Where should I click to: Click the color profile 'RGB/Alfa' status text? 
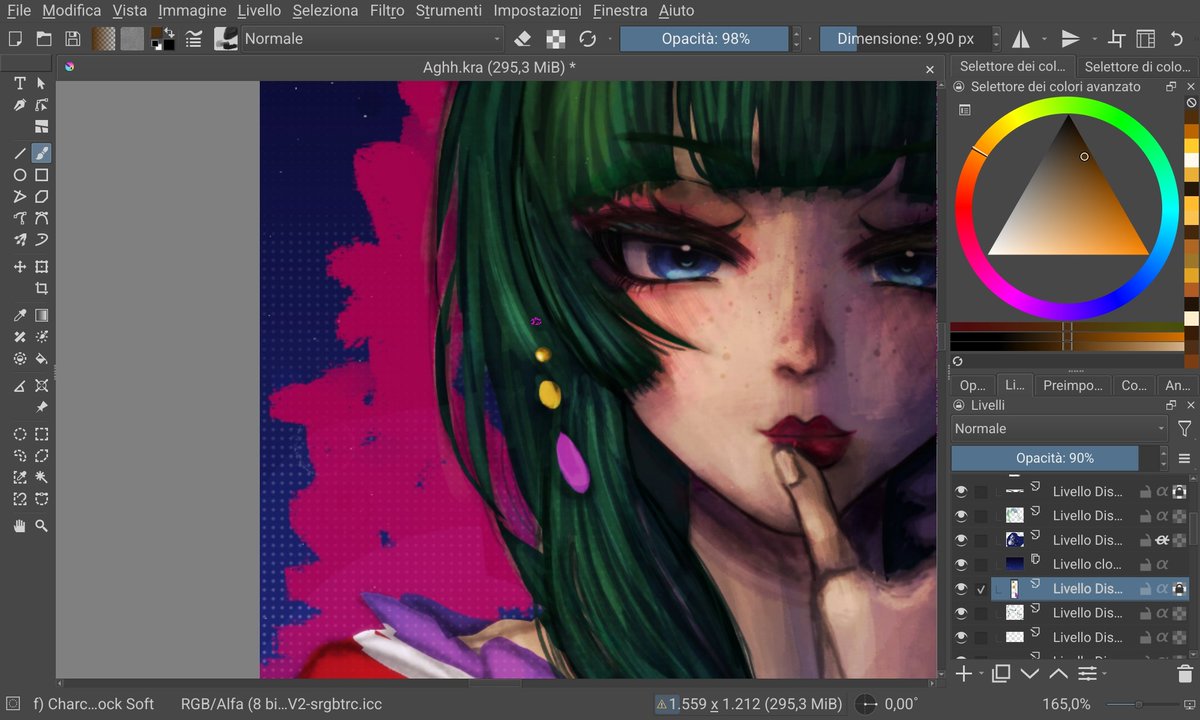click(281, 704)
